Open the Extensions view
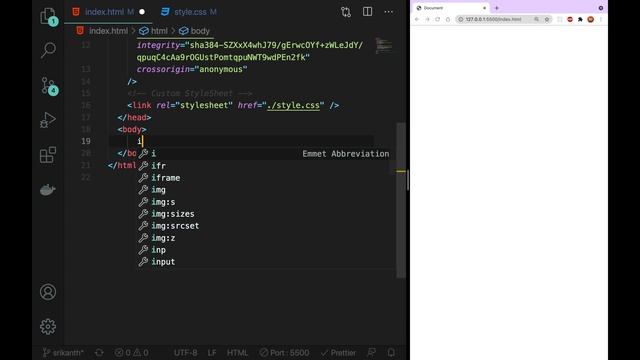640x360 pixels. 48,155
